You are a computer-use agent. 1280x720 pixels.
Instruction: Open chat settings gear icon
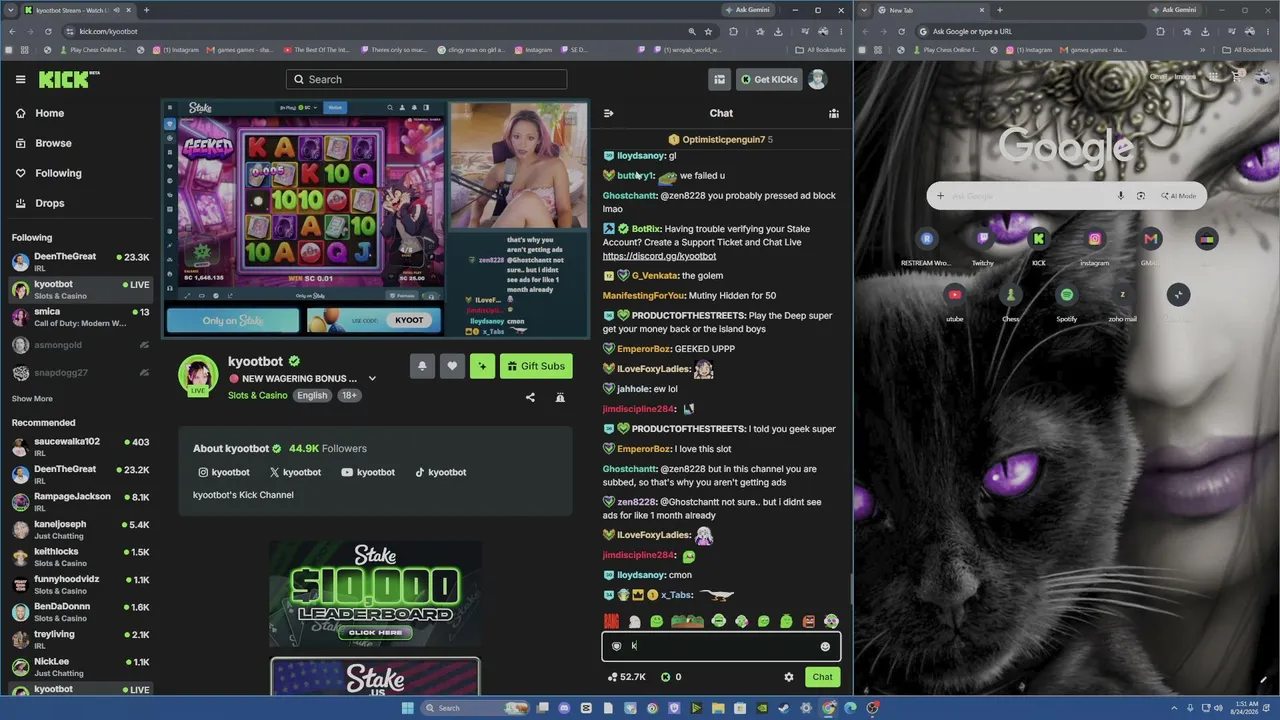pos(788,677)
